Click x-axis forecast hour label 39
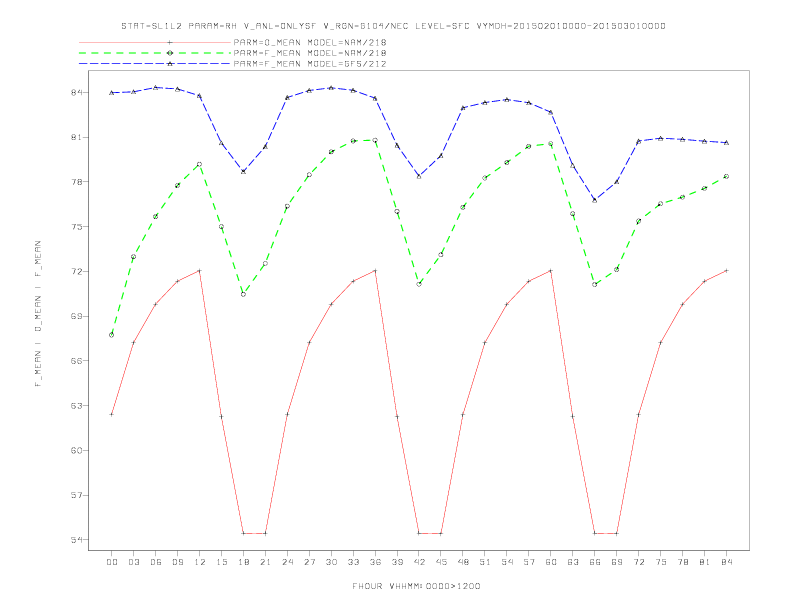This screenshot has width=792, height=612. pos(397,562)
